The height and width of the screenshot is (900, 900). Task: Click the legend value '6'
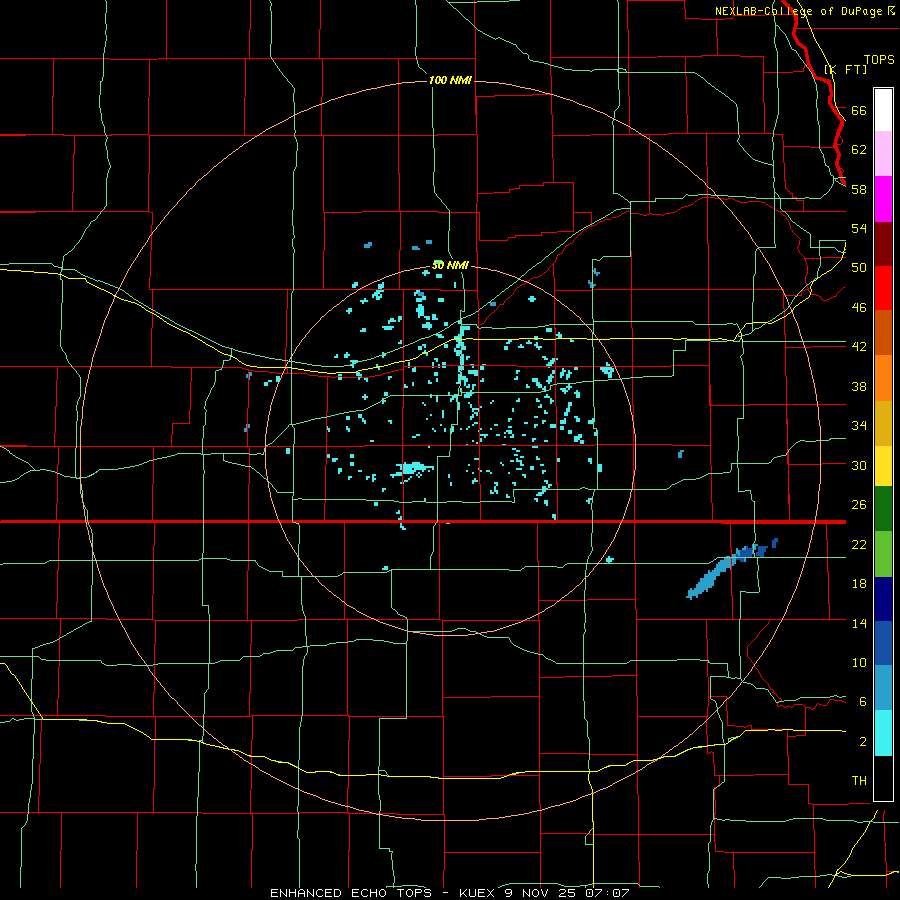[862, 701]
